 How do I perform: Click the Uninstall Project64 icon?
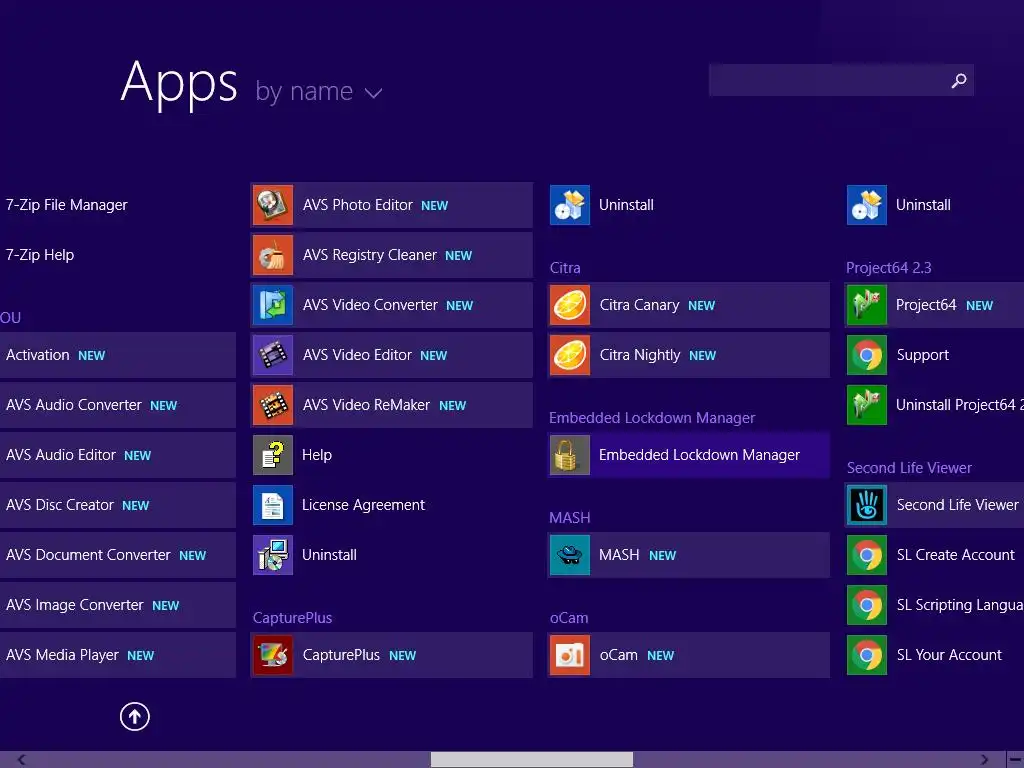[867, 405]
